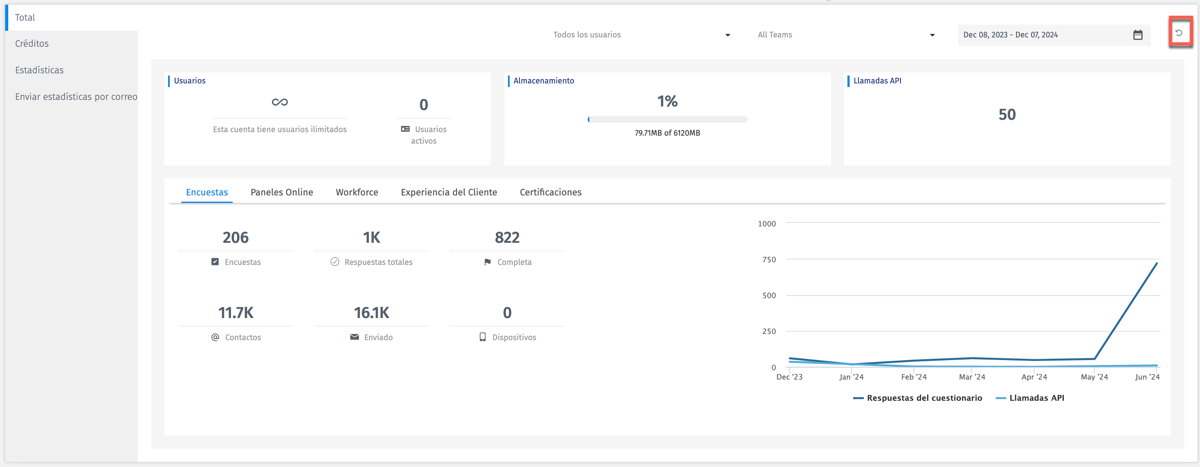
Task: Switch to the Paneles Online tab
Action: coord(281,192)
